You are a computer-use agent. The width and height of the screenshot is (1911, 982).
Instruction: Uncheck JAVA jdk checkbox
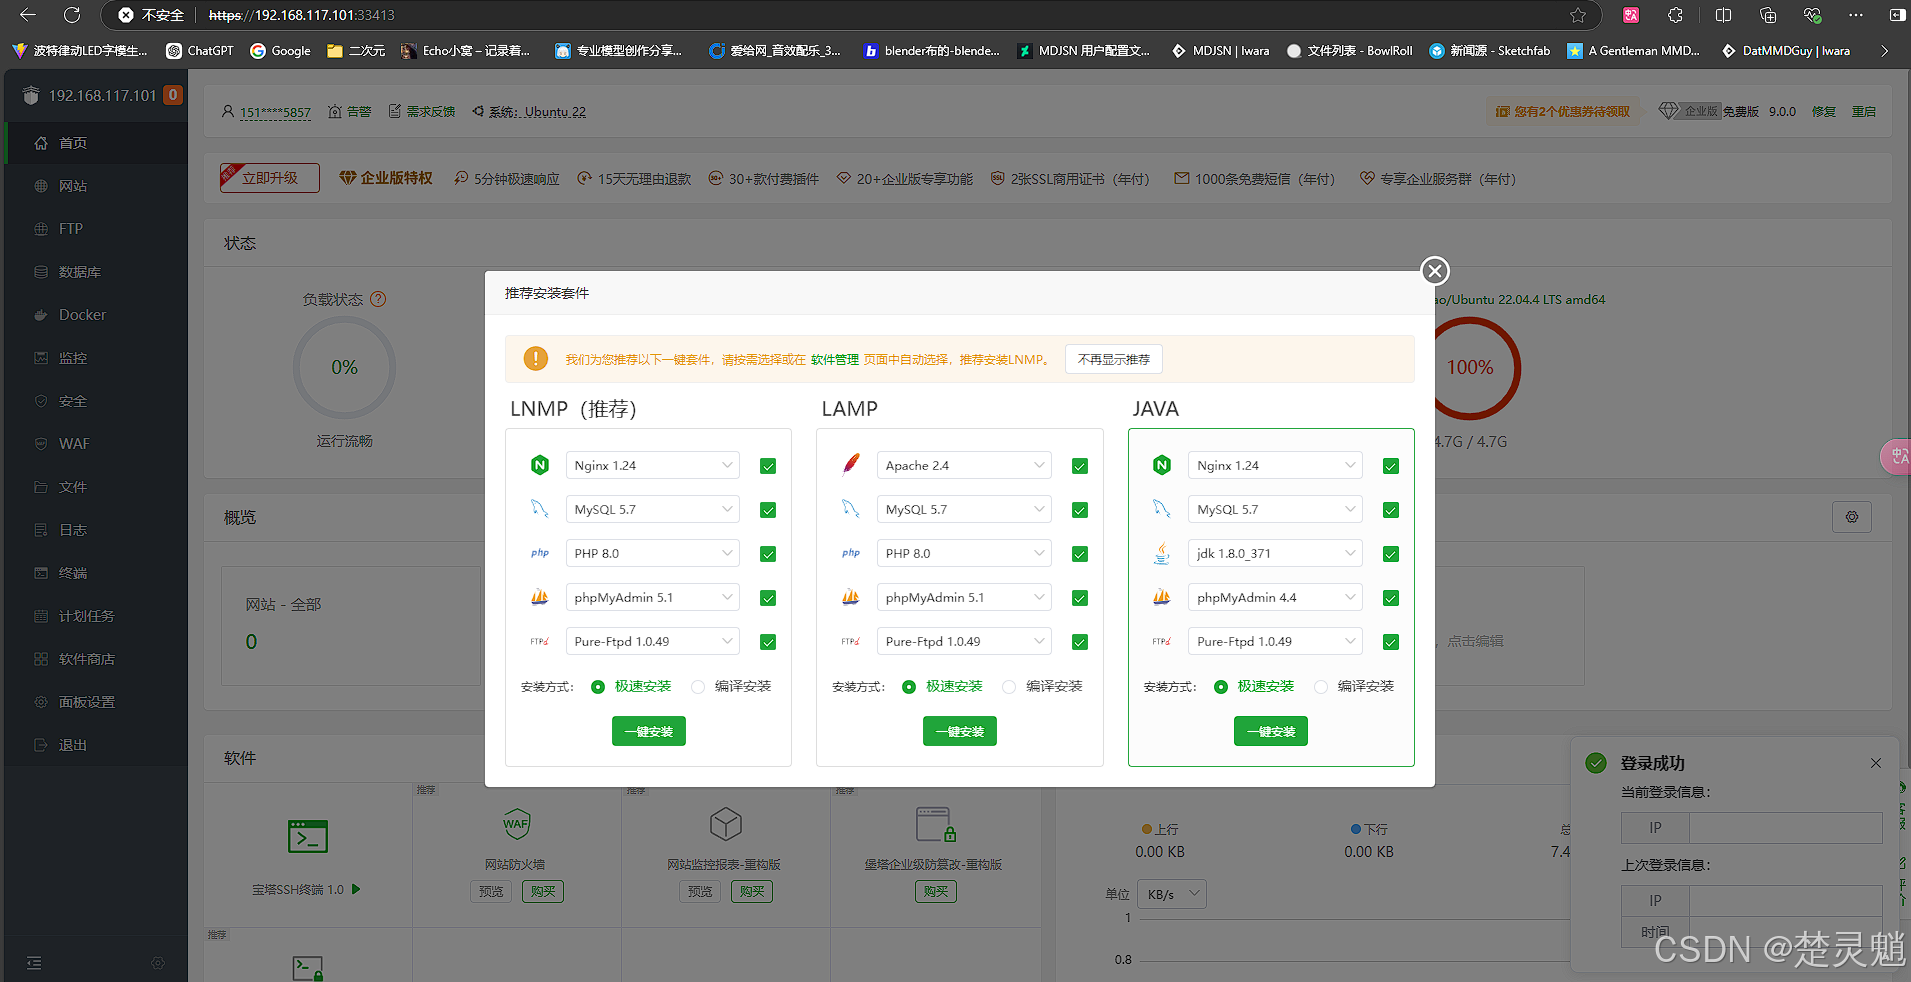1391,554
